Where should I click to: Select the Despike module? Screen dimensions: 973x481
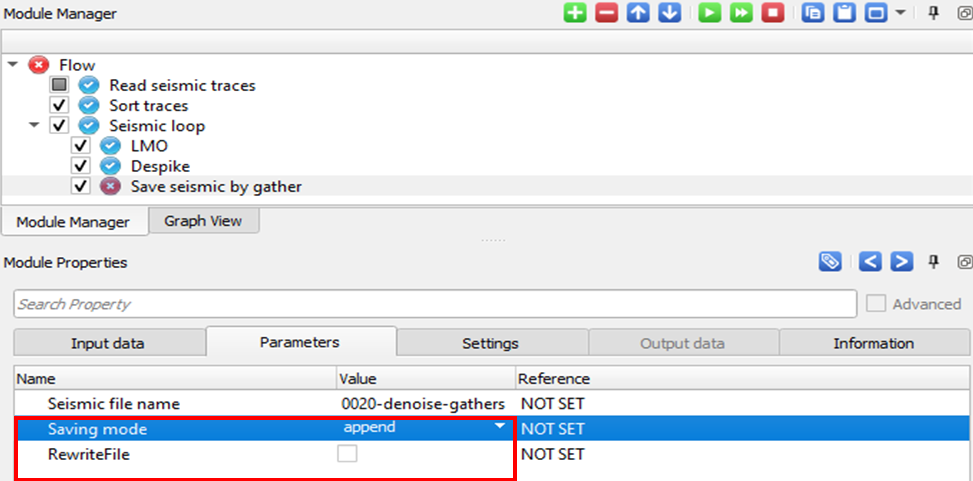click(160, 166)
